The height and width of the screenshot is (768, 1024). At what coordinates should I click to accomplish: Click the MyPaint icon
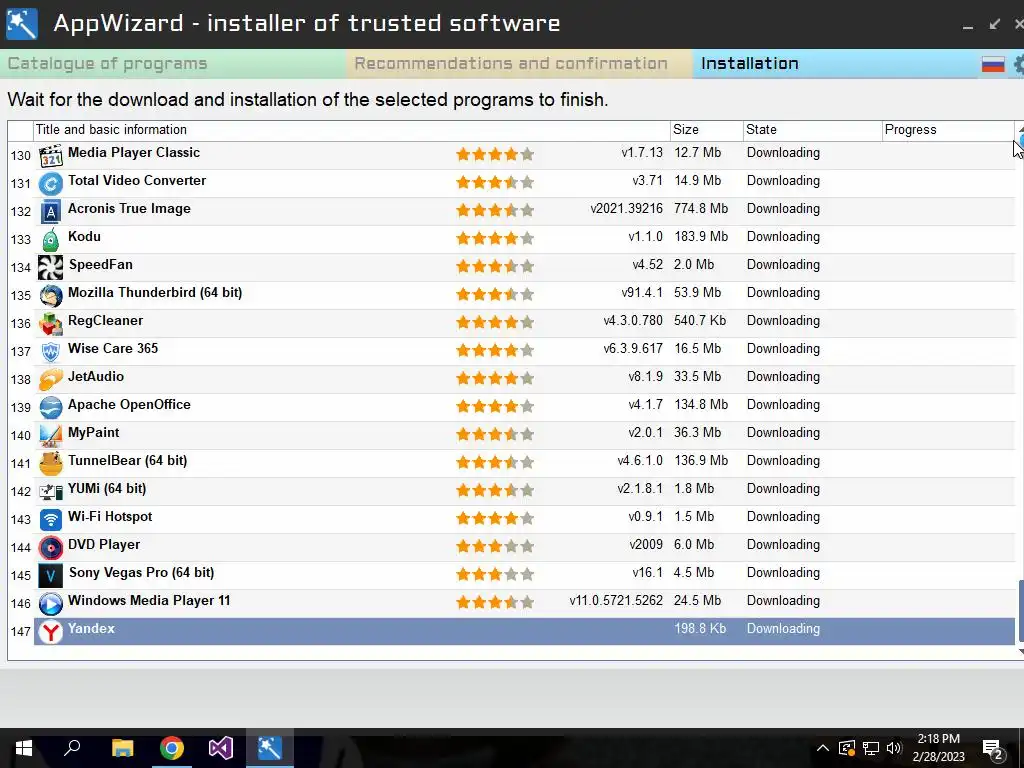[50, 436]
